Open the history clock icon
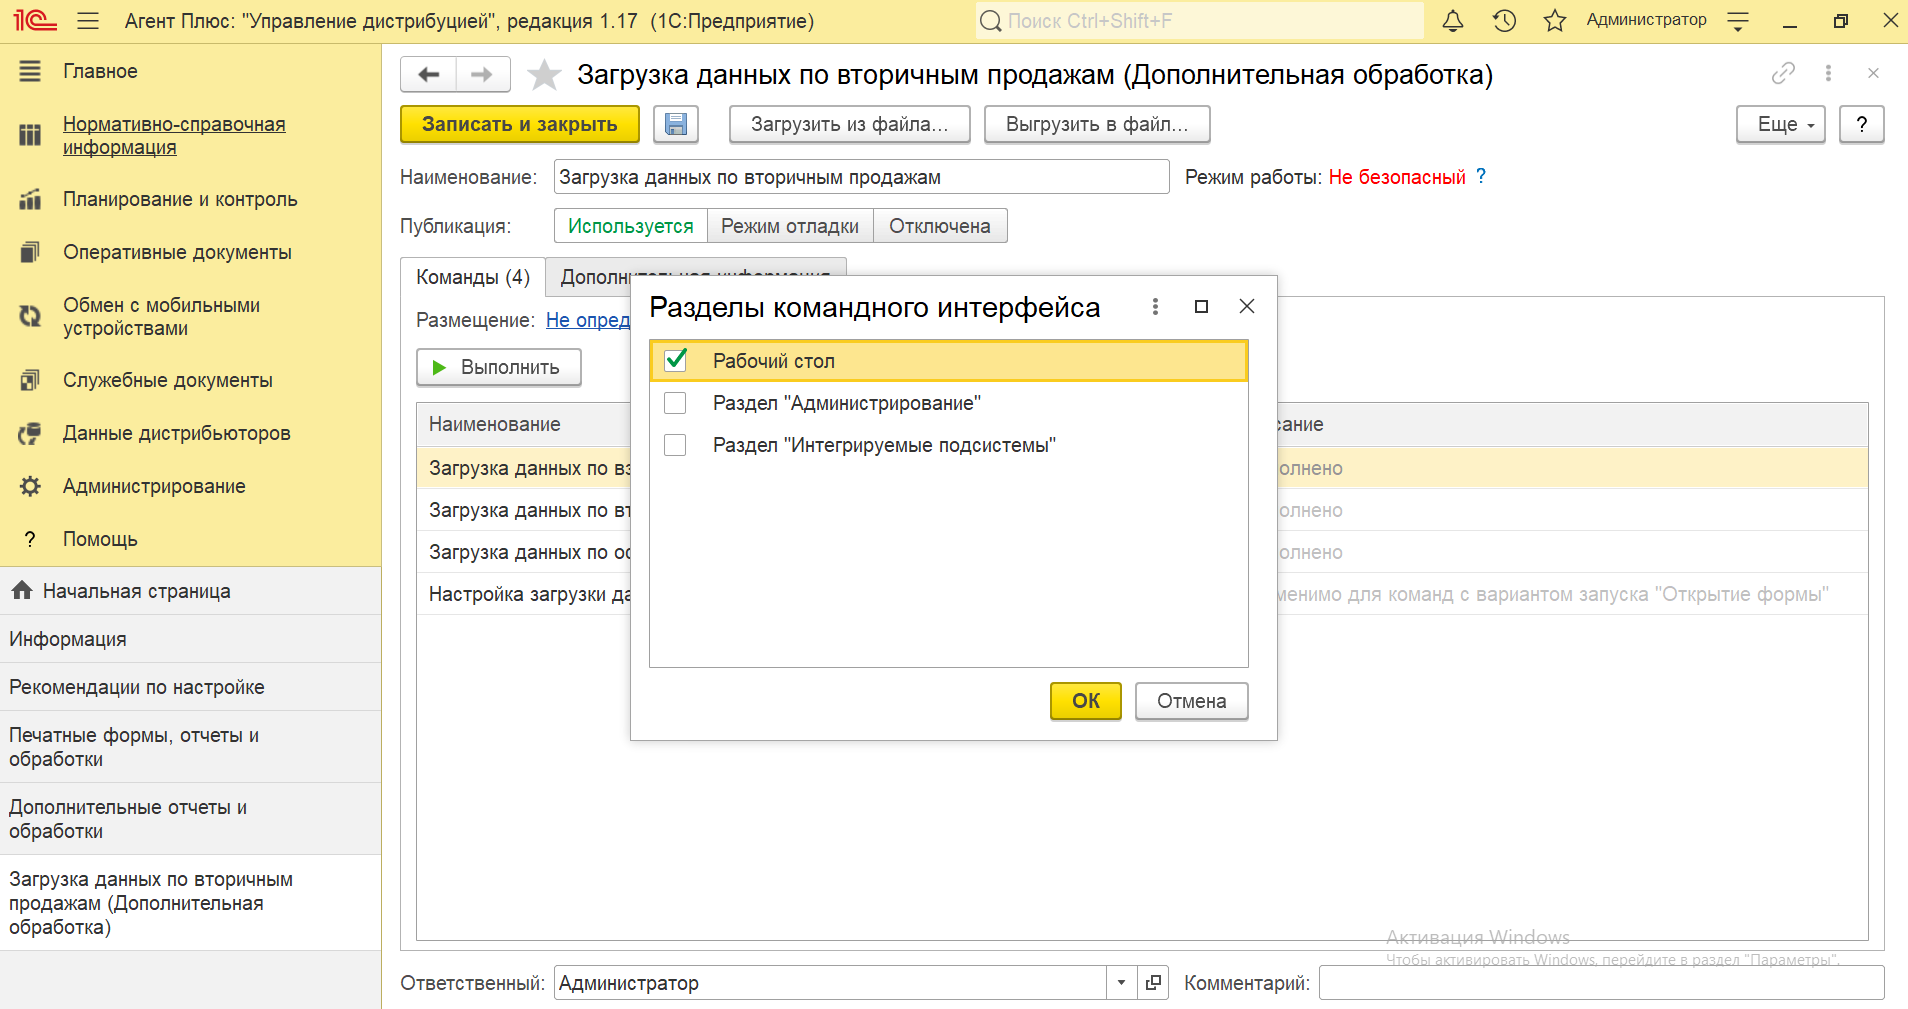This screenshot has height=1009, width=1908. coord(1504,20)
